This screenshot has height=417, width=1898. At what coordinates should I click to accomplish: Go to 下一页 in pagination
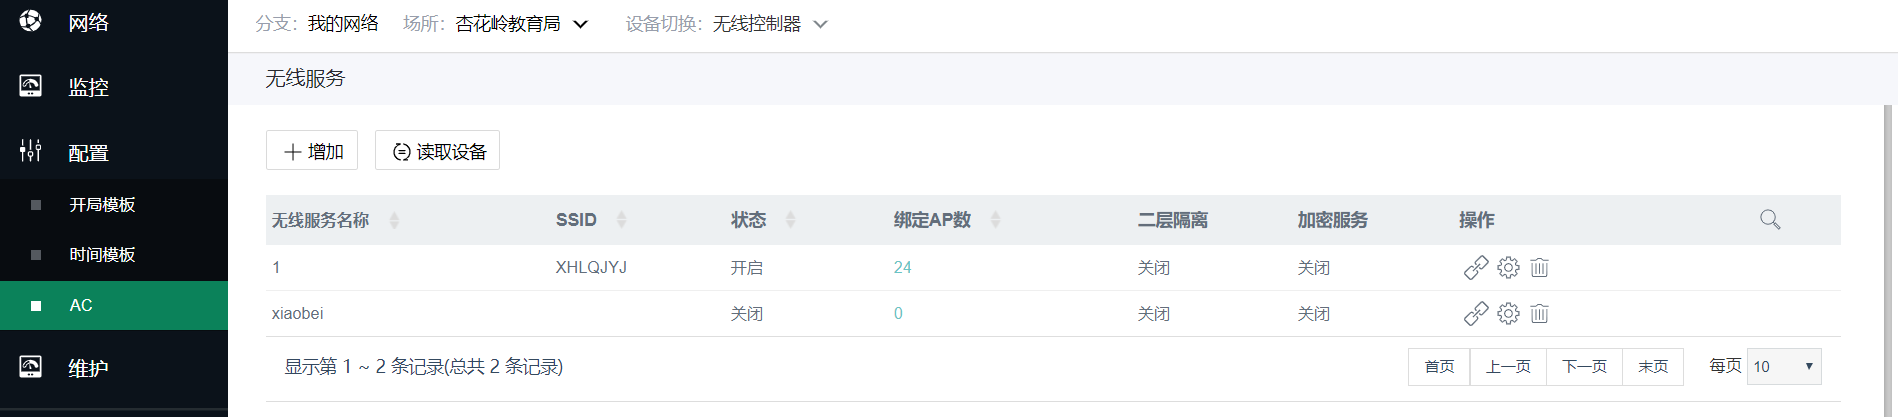1584,367
